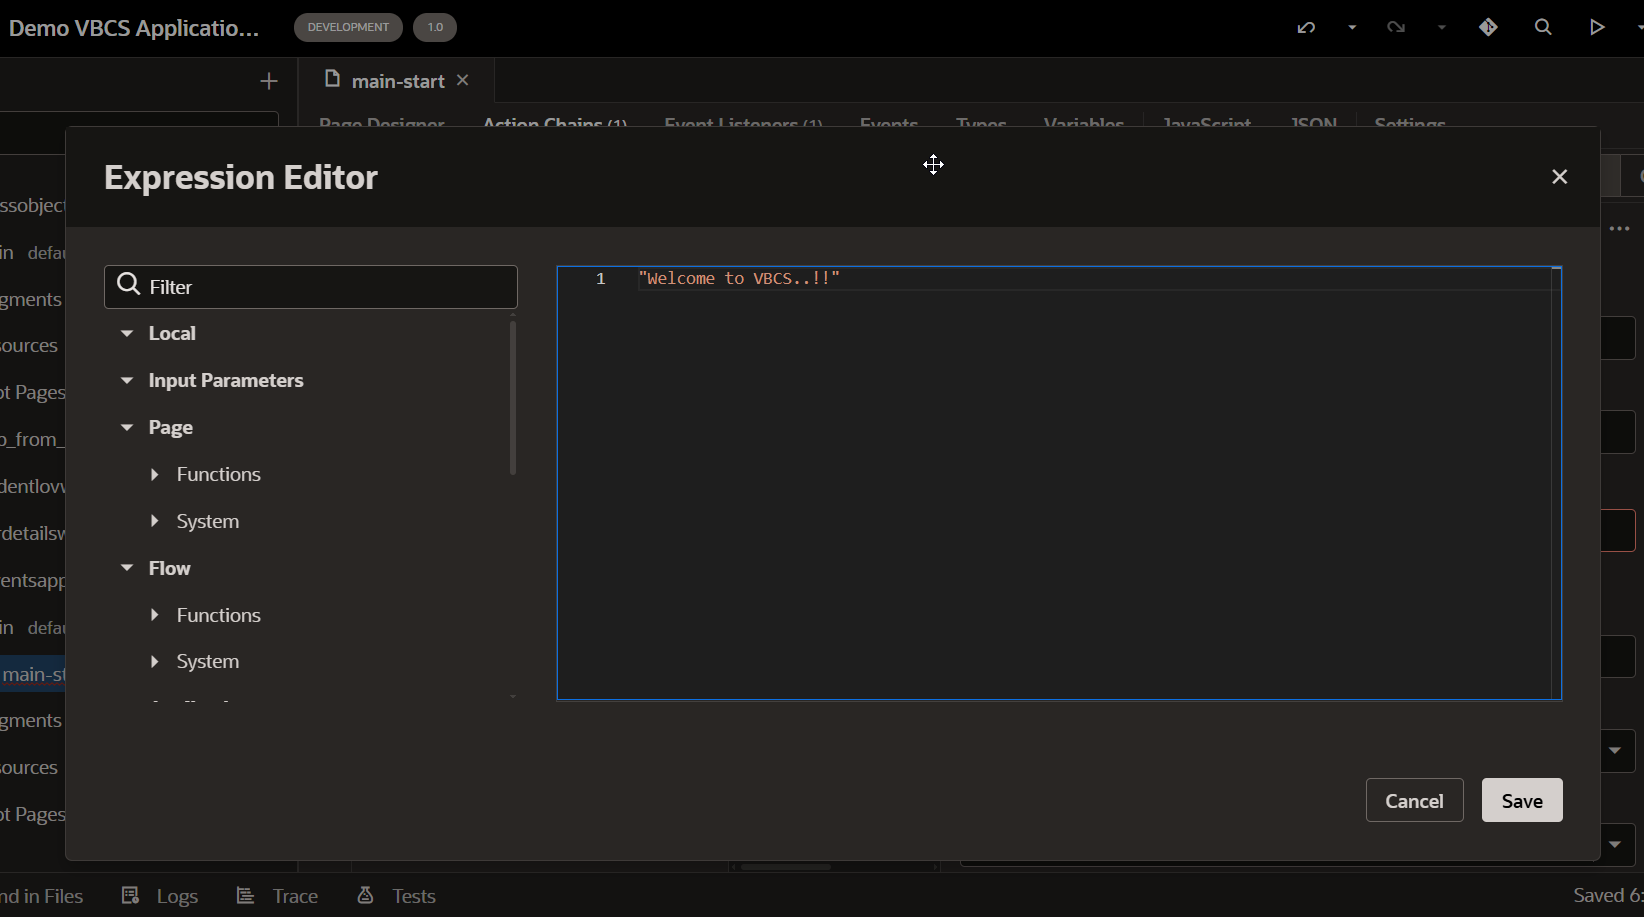Click the Trace icon in footer
Screen dimensions: 1644x917
245,895
